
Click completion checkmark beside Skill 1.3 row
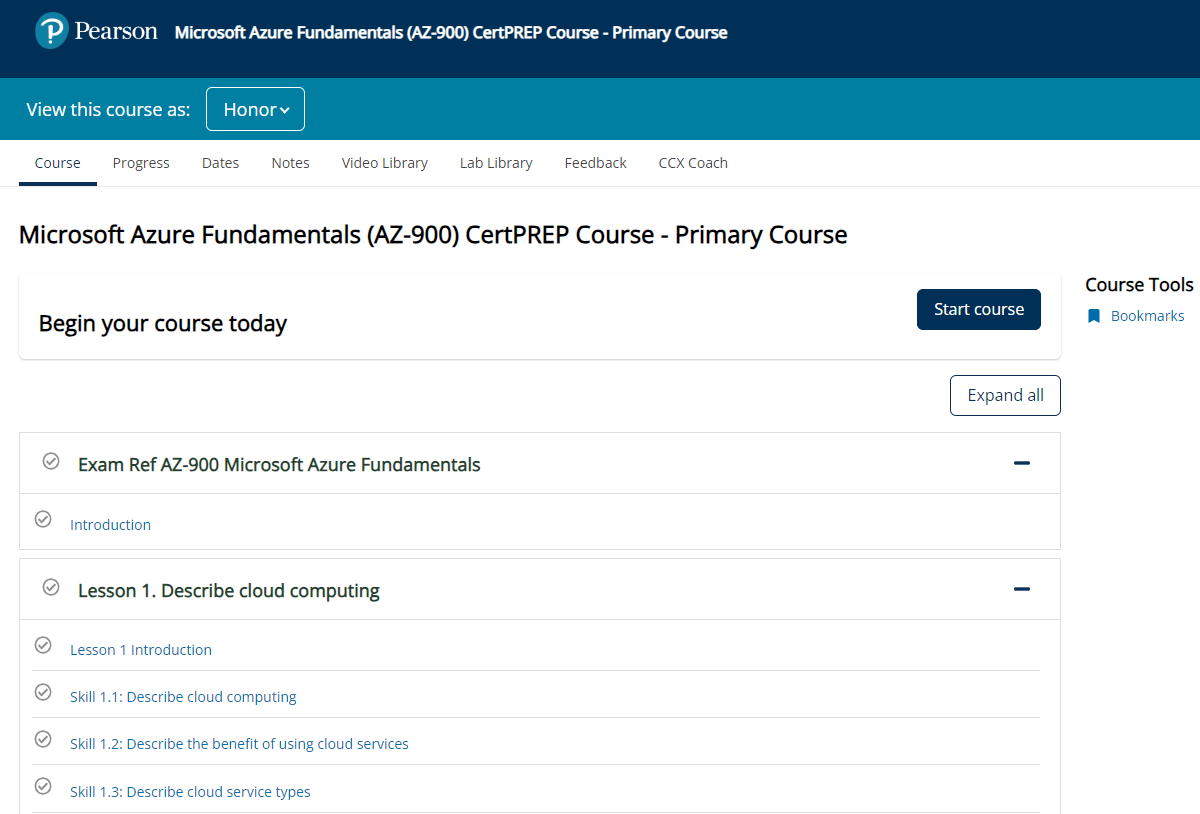pos(43,786)
